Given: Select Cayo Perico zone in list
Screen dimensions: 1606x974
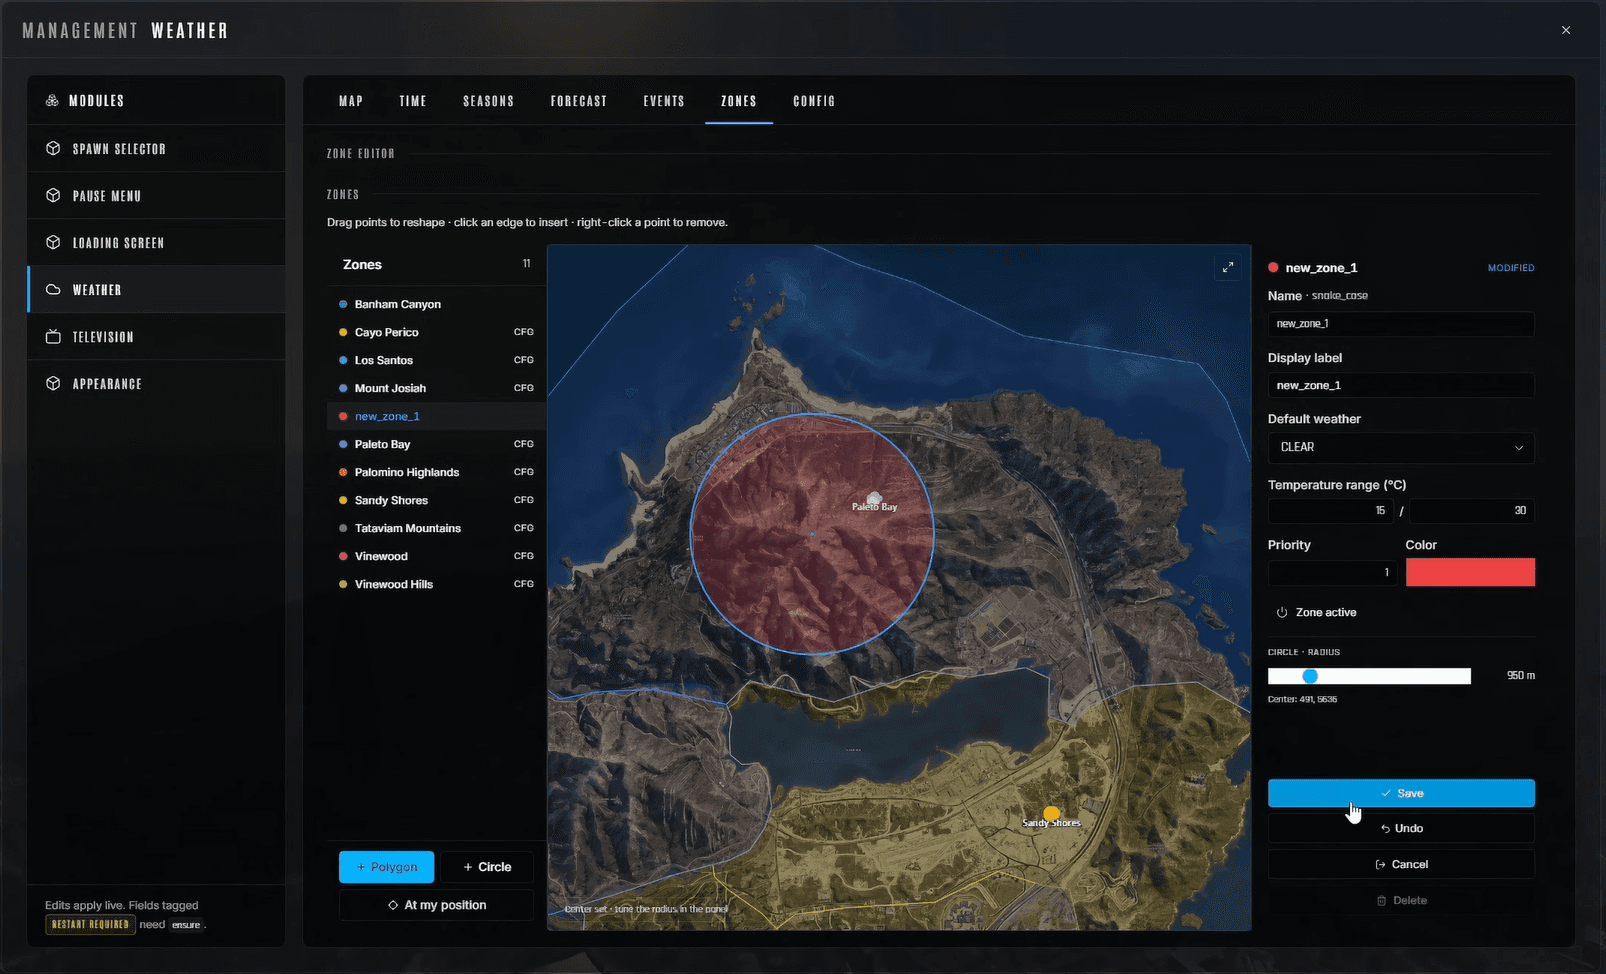Looking at the screenshot, I should (x=436, y=332).
